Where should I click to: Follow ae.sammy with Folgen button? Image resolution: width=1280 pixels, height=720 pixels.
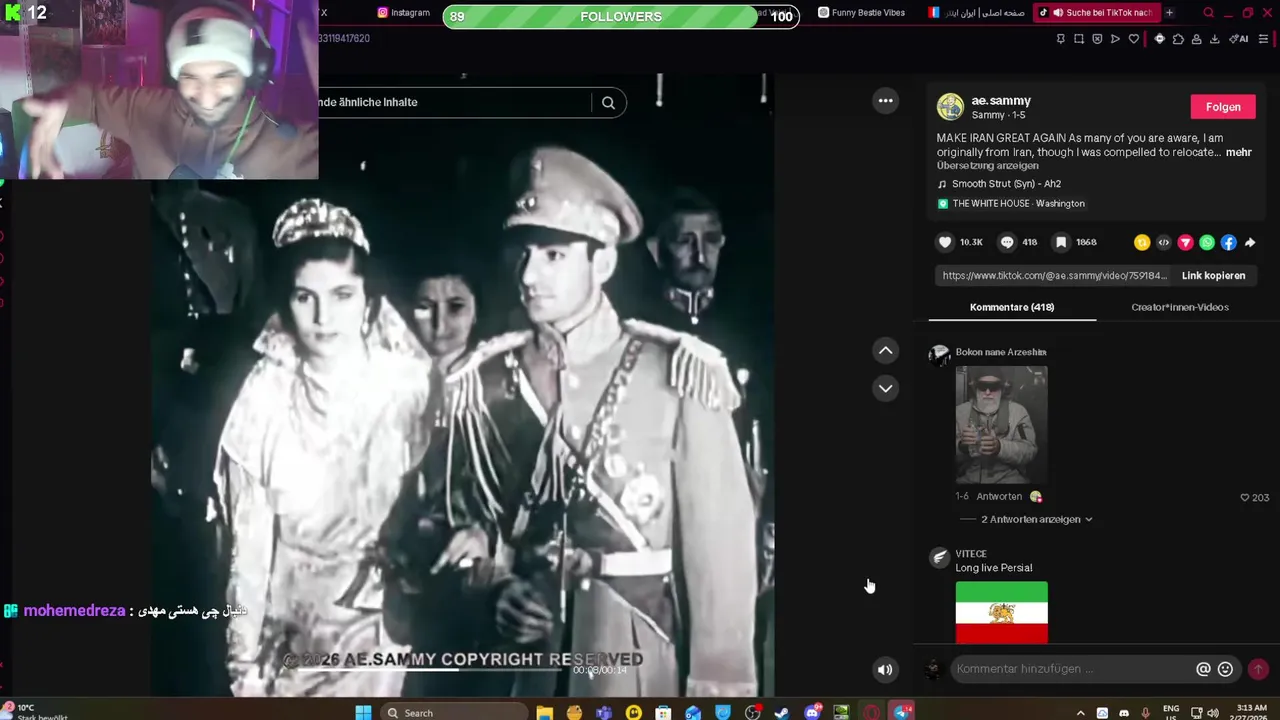point(1223,107)
